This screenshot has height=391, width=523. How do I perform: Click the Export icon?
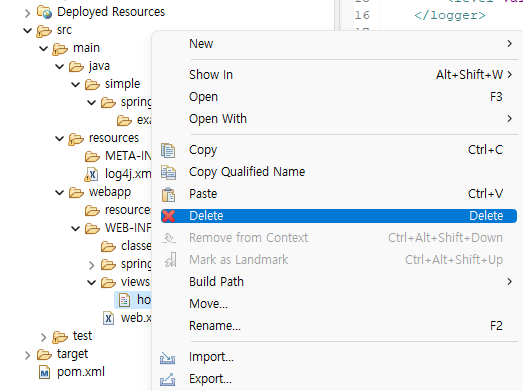coord(167,379)
